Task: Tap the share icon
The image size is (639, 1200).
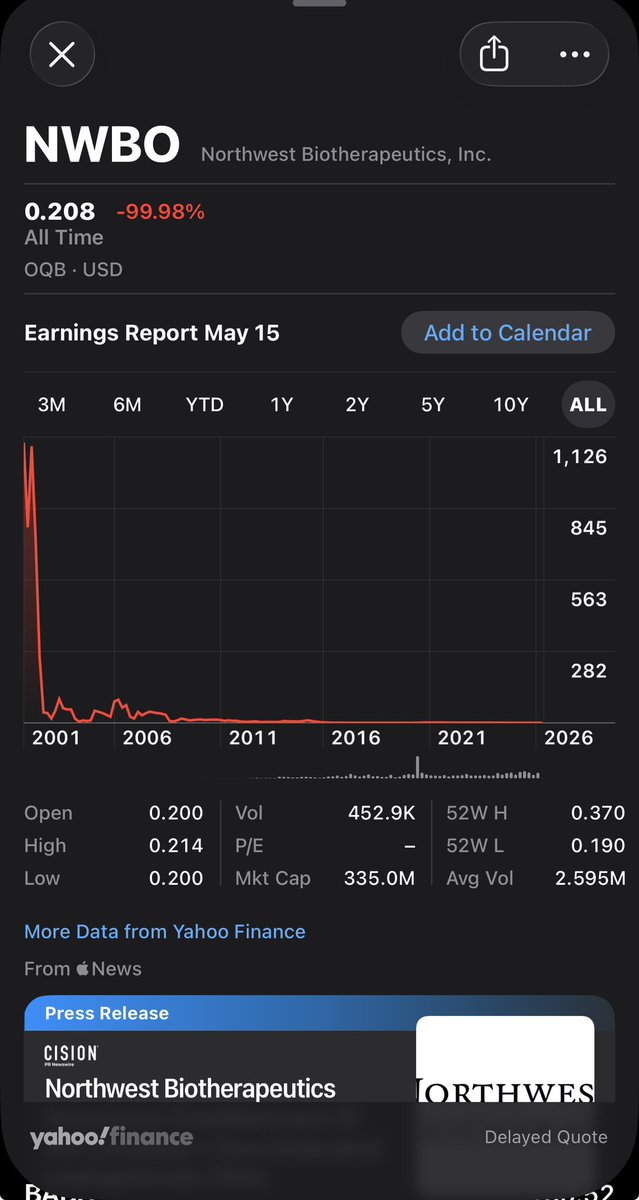Action: point(495,54)
